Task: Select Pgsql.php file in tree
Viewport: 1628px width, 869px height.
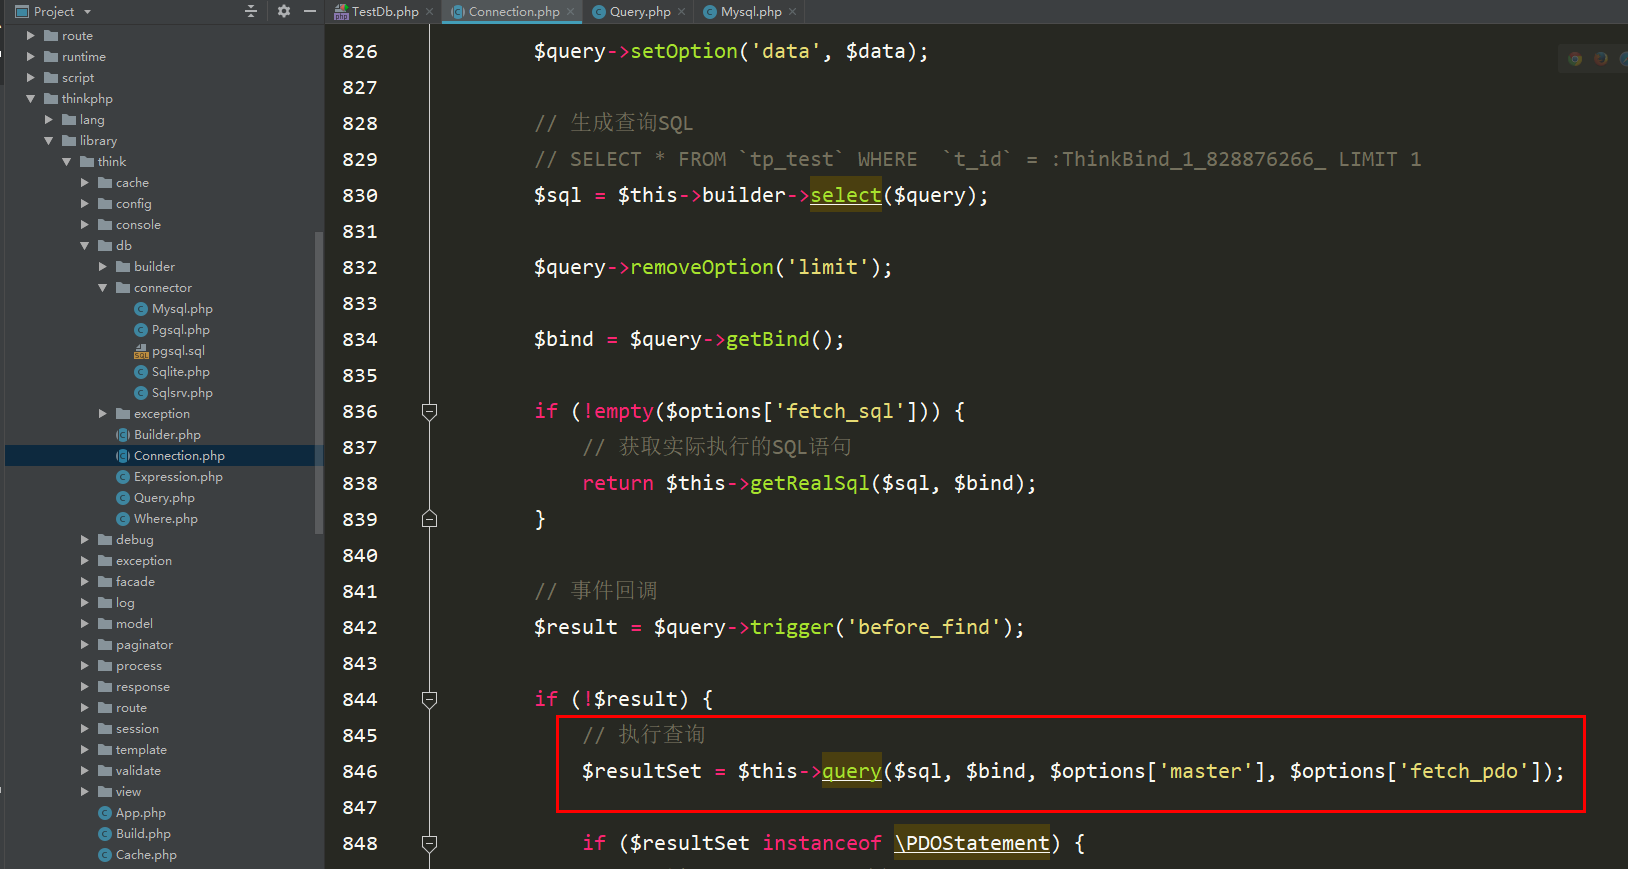Action: point(180,330)
